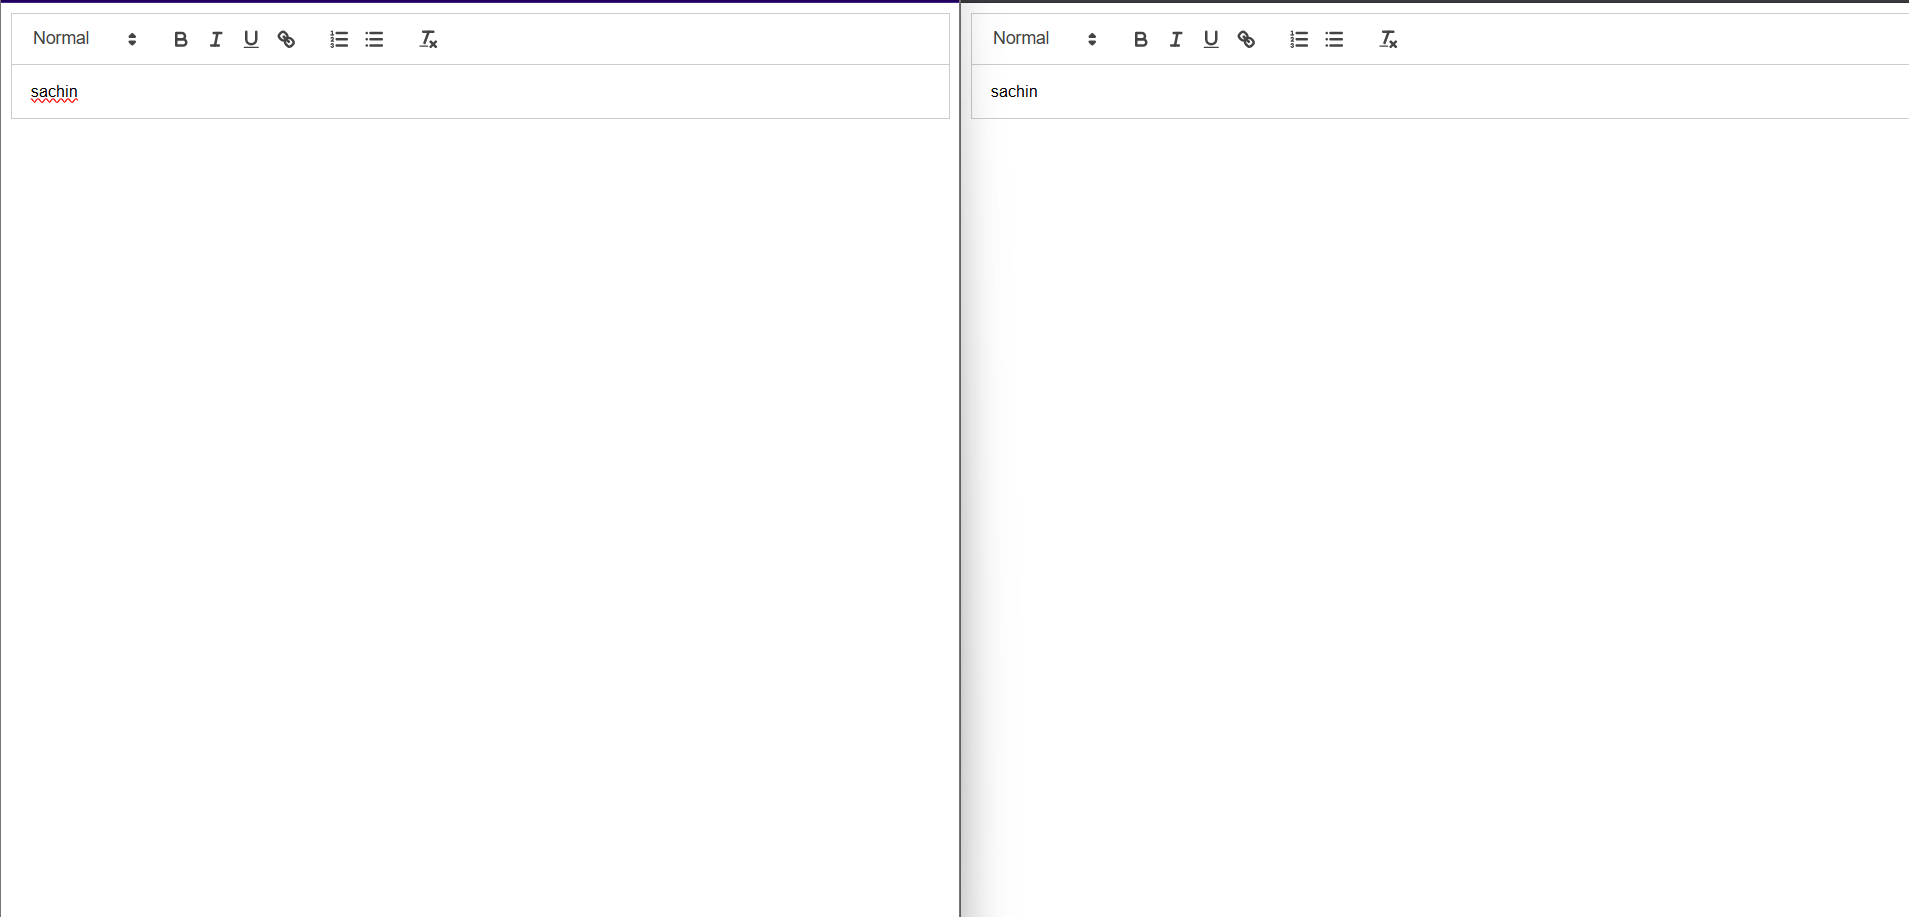Image resolution: width=1909 pixels, height=917 pixels.
Task: Clear formatting in the left editor
Action: click(x=428, y=39)
